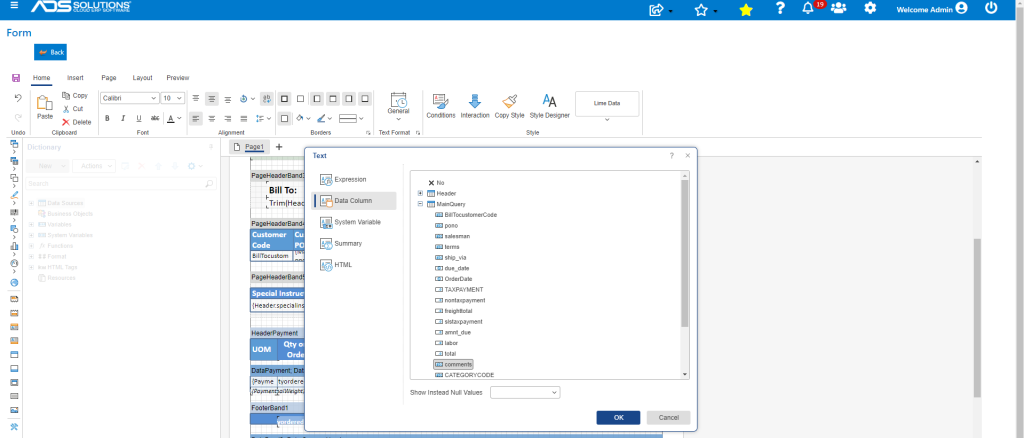This screenshot has width=1024, height=438.
Task: Click the Cut scissors option
Action: click(72, 108)
